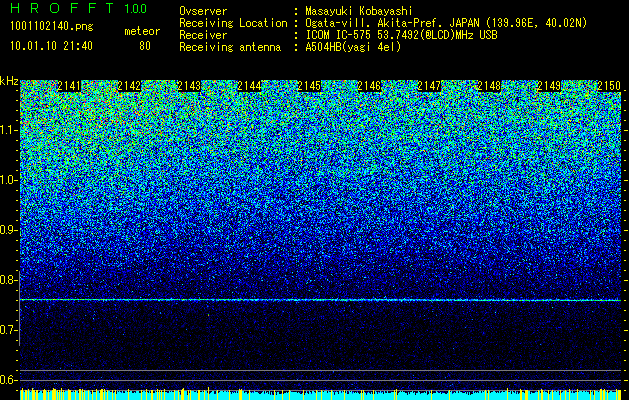Viewport: 629px width, 400px height.
Task: Click the 2145 time marker
Action: point(309,86)
